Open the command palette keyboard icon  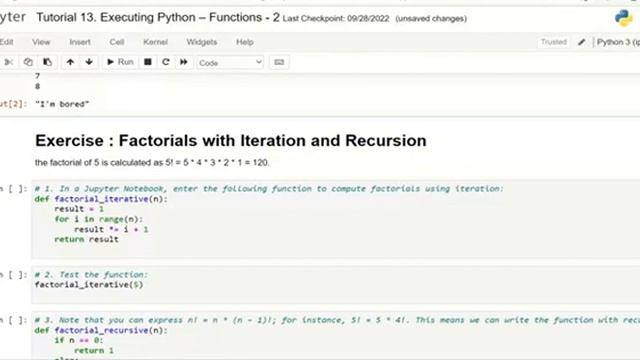click(279, 62)
